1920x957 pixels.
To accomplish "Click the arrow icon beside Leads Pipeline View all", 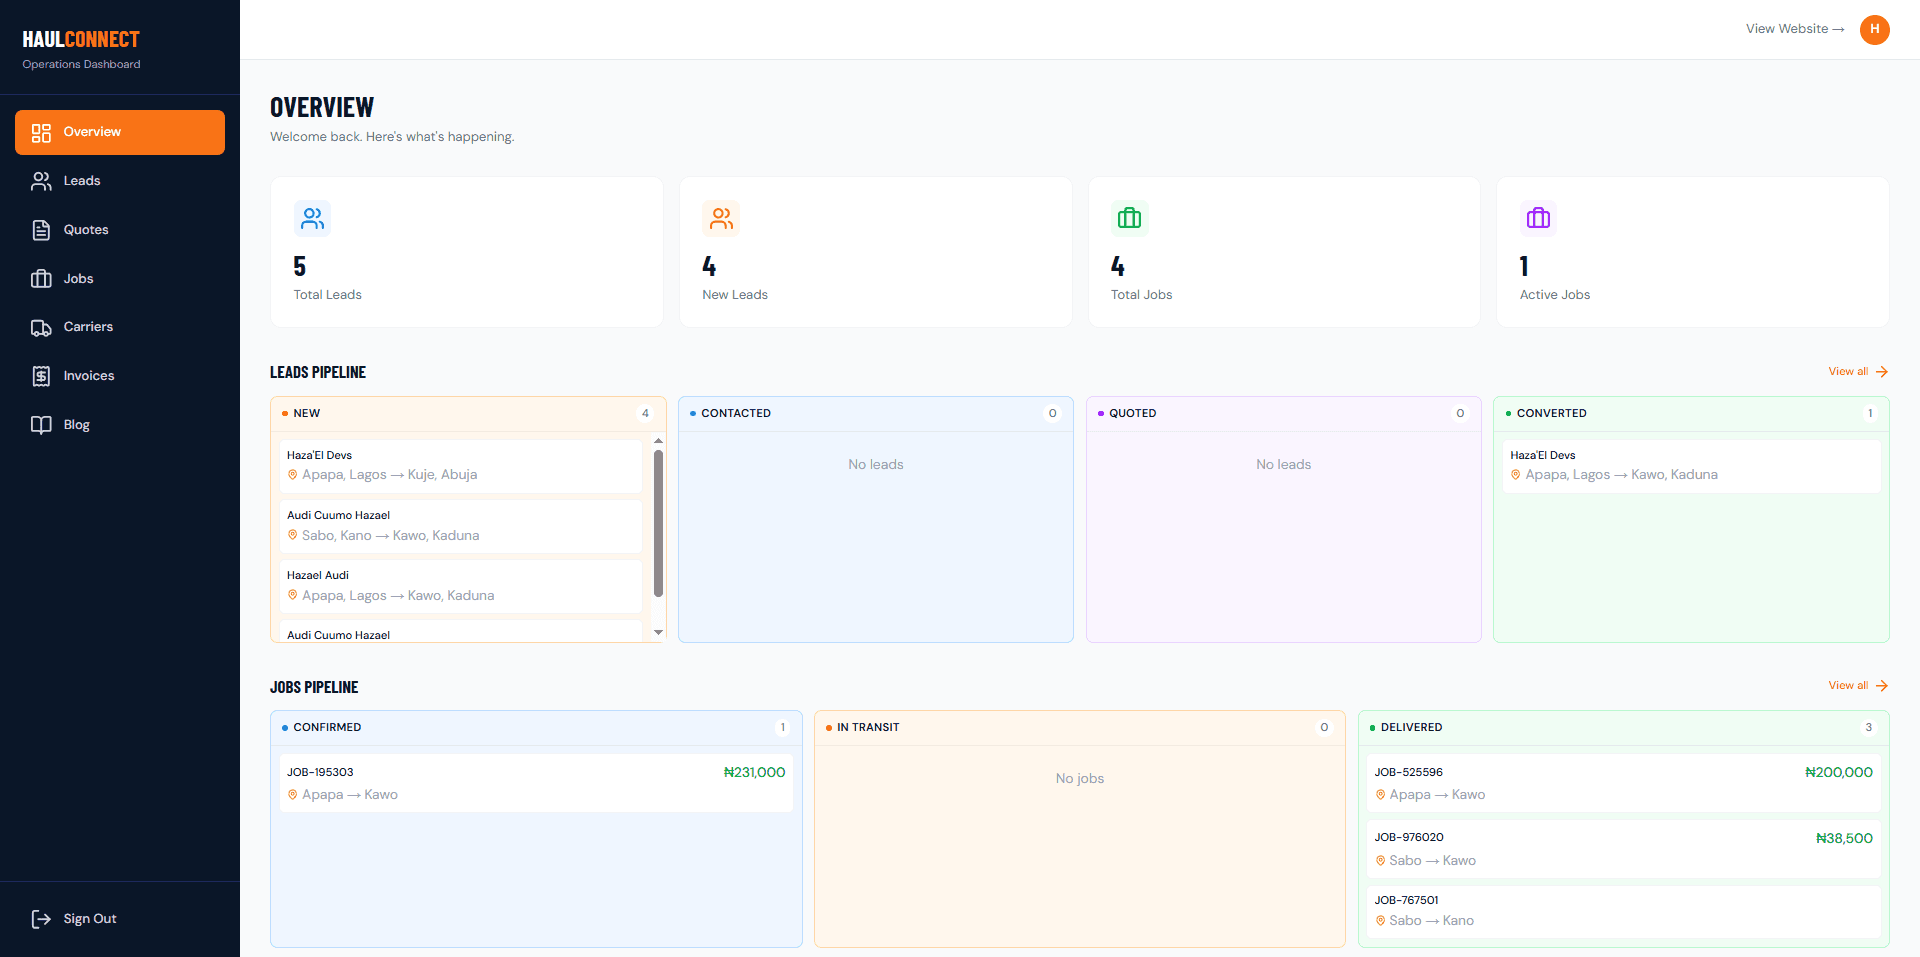I will 1882,372.
